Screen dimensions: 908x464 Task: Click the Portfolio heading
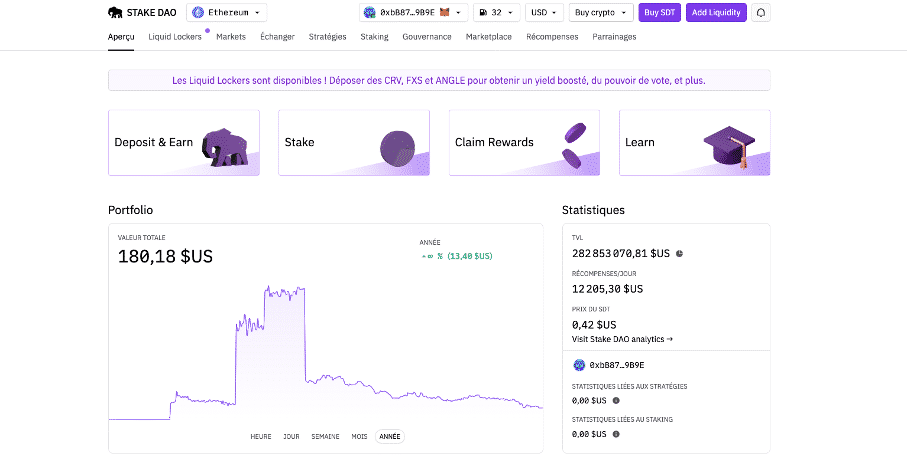point(131,210)
